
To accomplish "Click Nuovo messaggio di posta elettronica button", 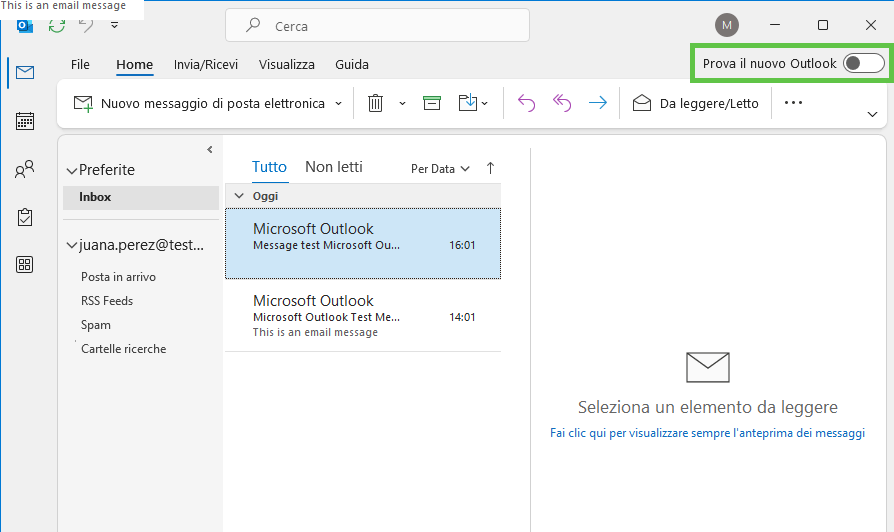I will (205, 103).
